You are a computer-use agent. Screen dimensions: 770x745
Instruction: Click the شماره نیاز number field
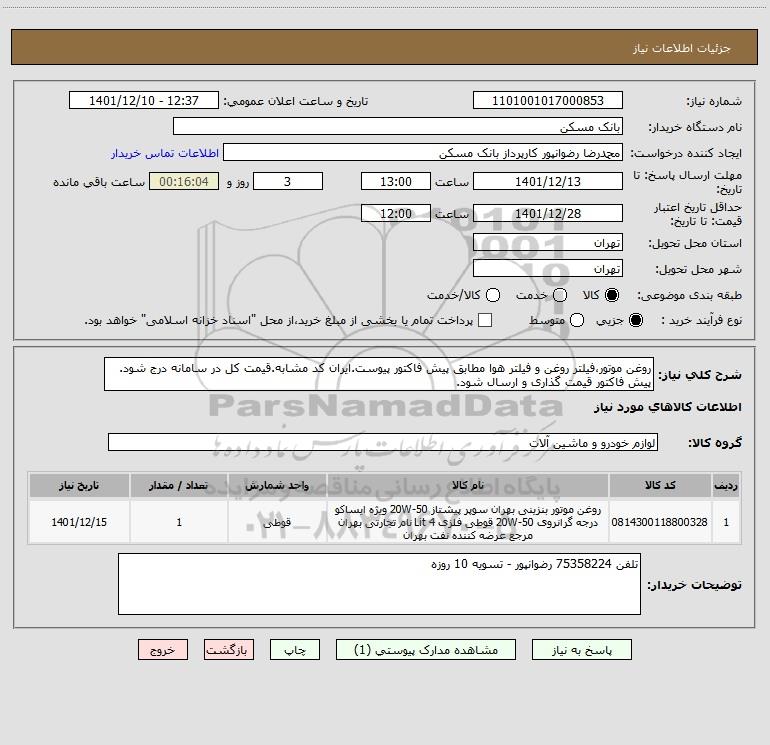pyautogui.click(x=547, y=101)
